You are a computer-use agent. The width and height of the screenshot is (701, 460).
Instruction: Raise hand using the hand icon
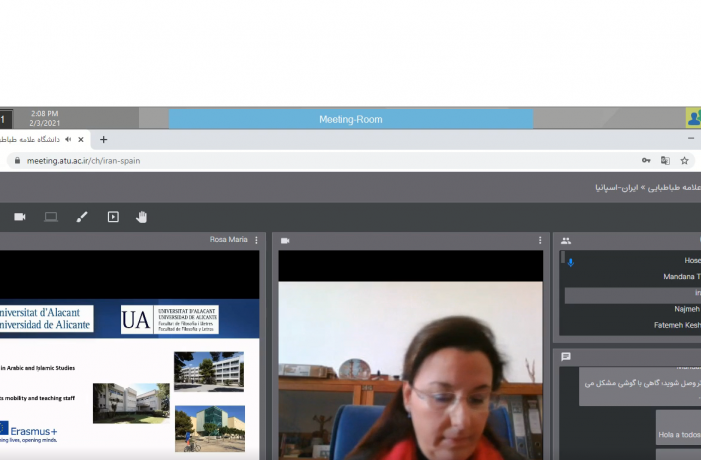[x=142, y=217]
